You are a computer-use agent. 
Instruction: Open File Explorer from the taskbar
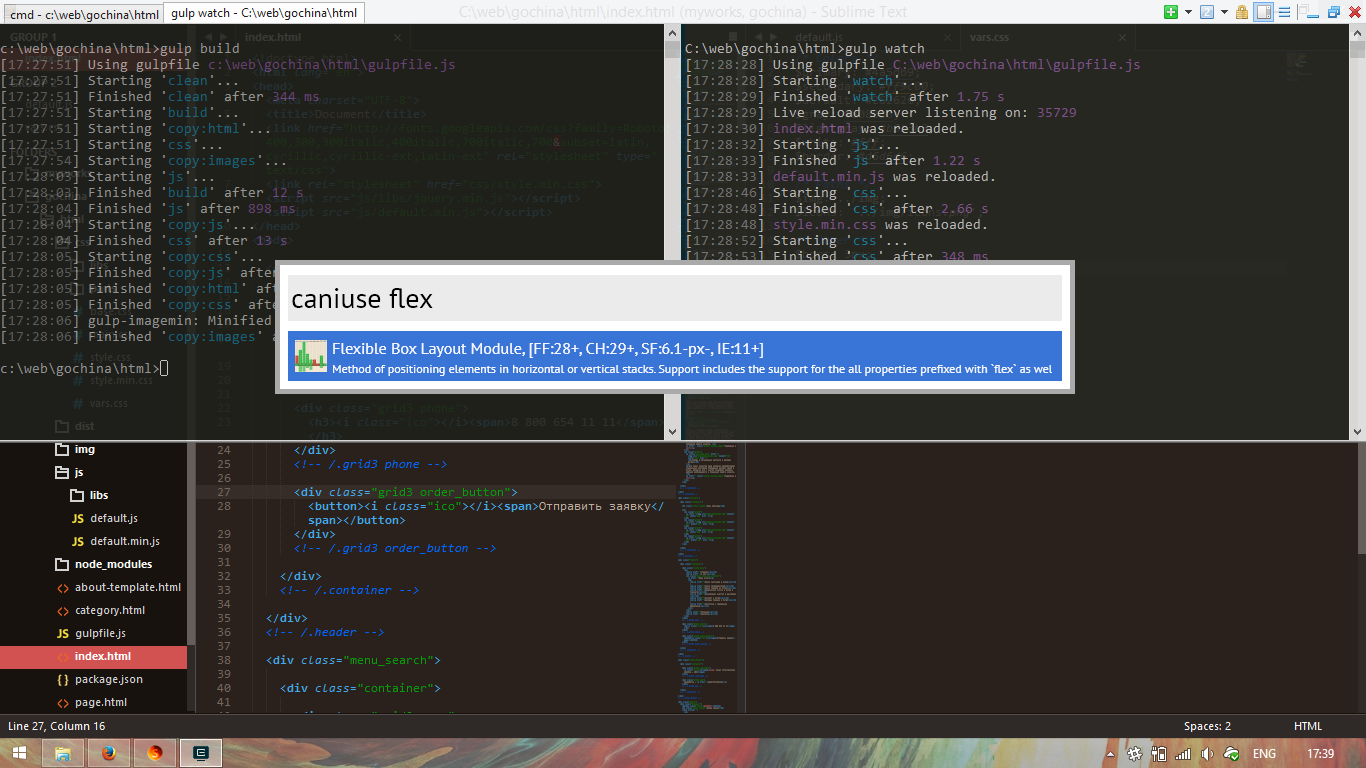[63, 753]
